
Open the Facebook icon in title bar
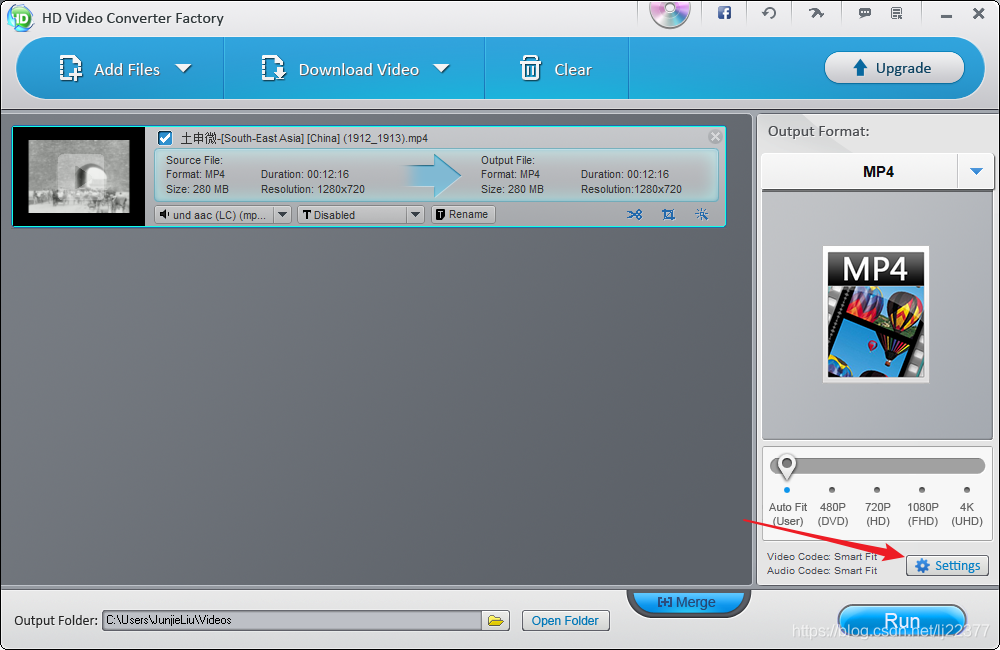click(x=724, y=13)
